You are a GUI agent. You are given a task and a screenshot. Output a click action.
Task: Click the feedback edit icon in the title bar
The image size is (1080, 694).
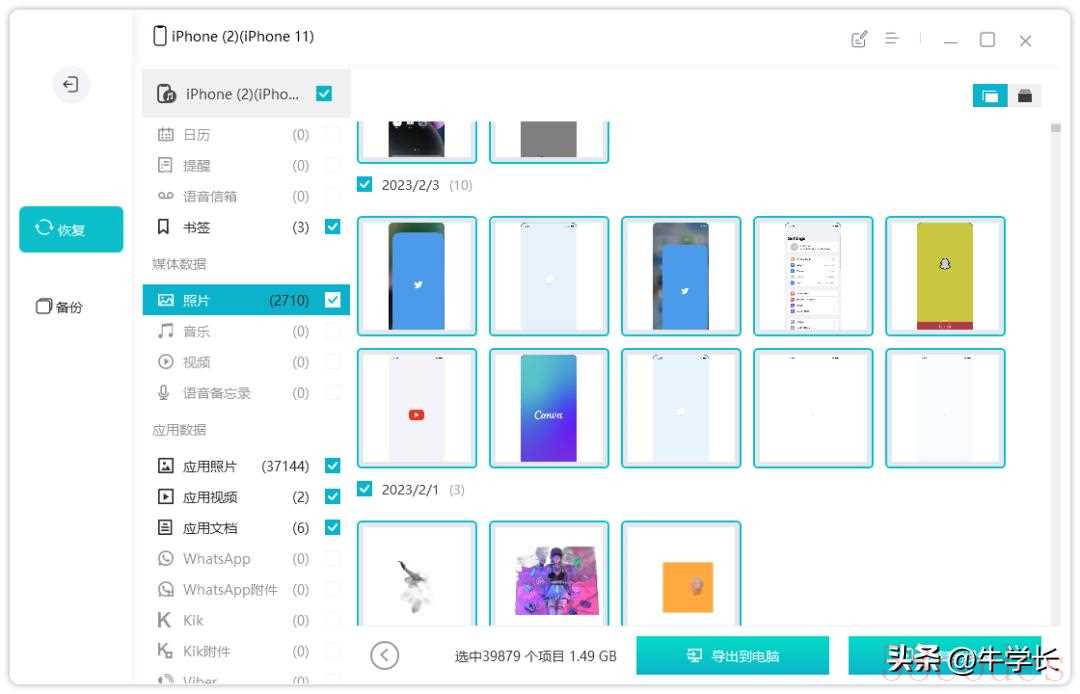point(859,39)
